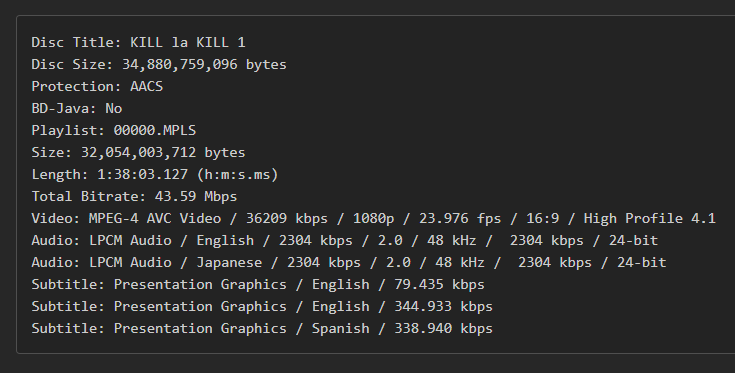The height and width of the screenshot is (373, 735).
Task: Click the word Japanese in audio line
Action: pos(229,262)
